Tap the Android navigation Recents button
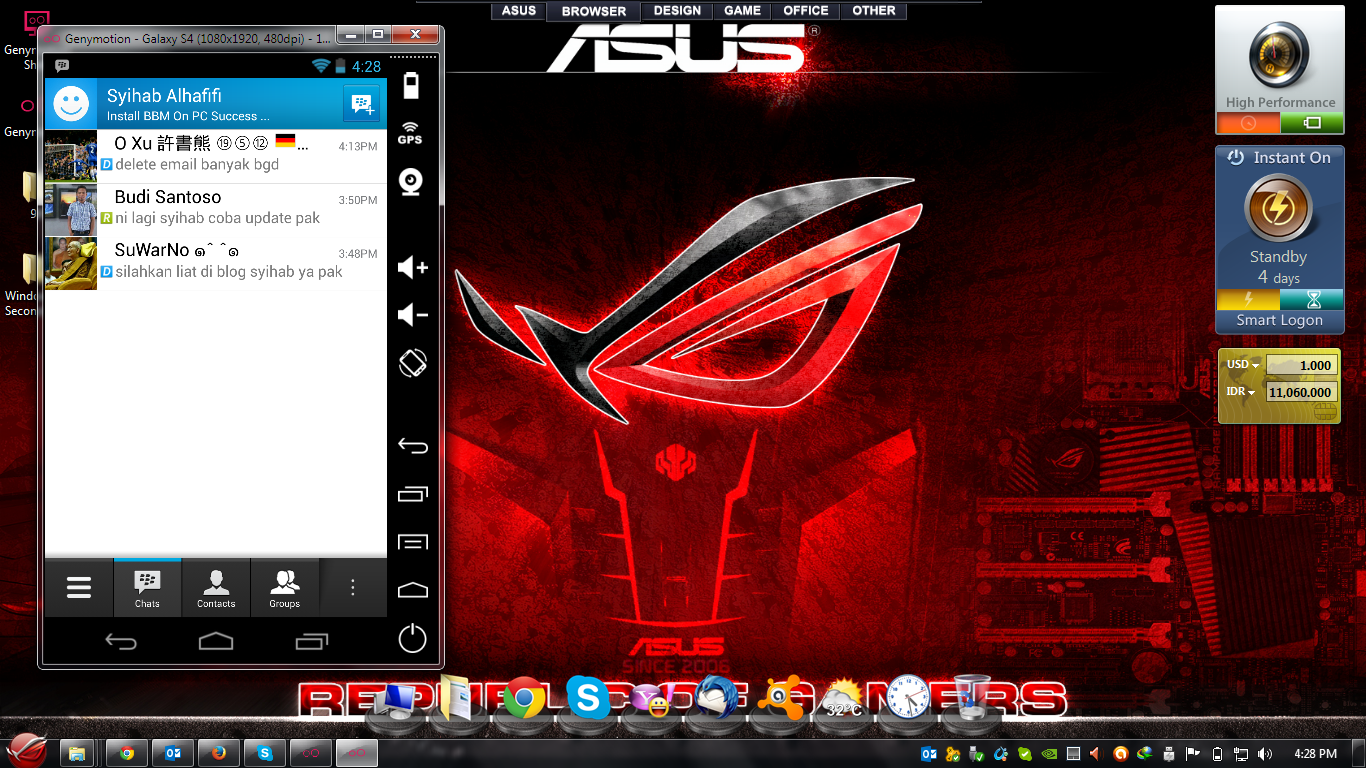This screenshot has height=768, width=1366. [312, 641]
